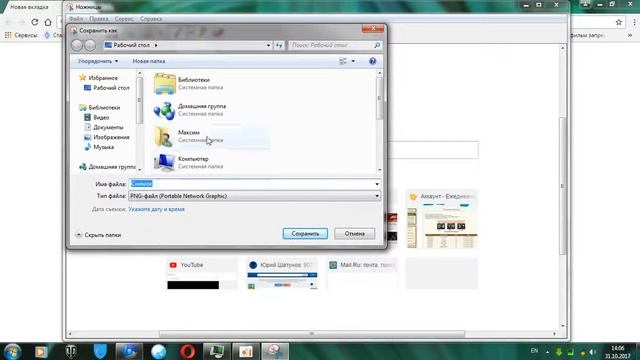Click the horizontal scrollbar in Ножницы window

[312, 334]
